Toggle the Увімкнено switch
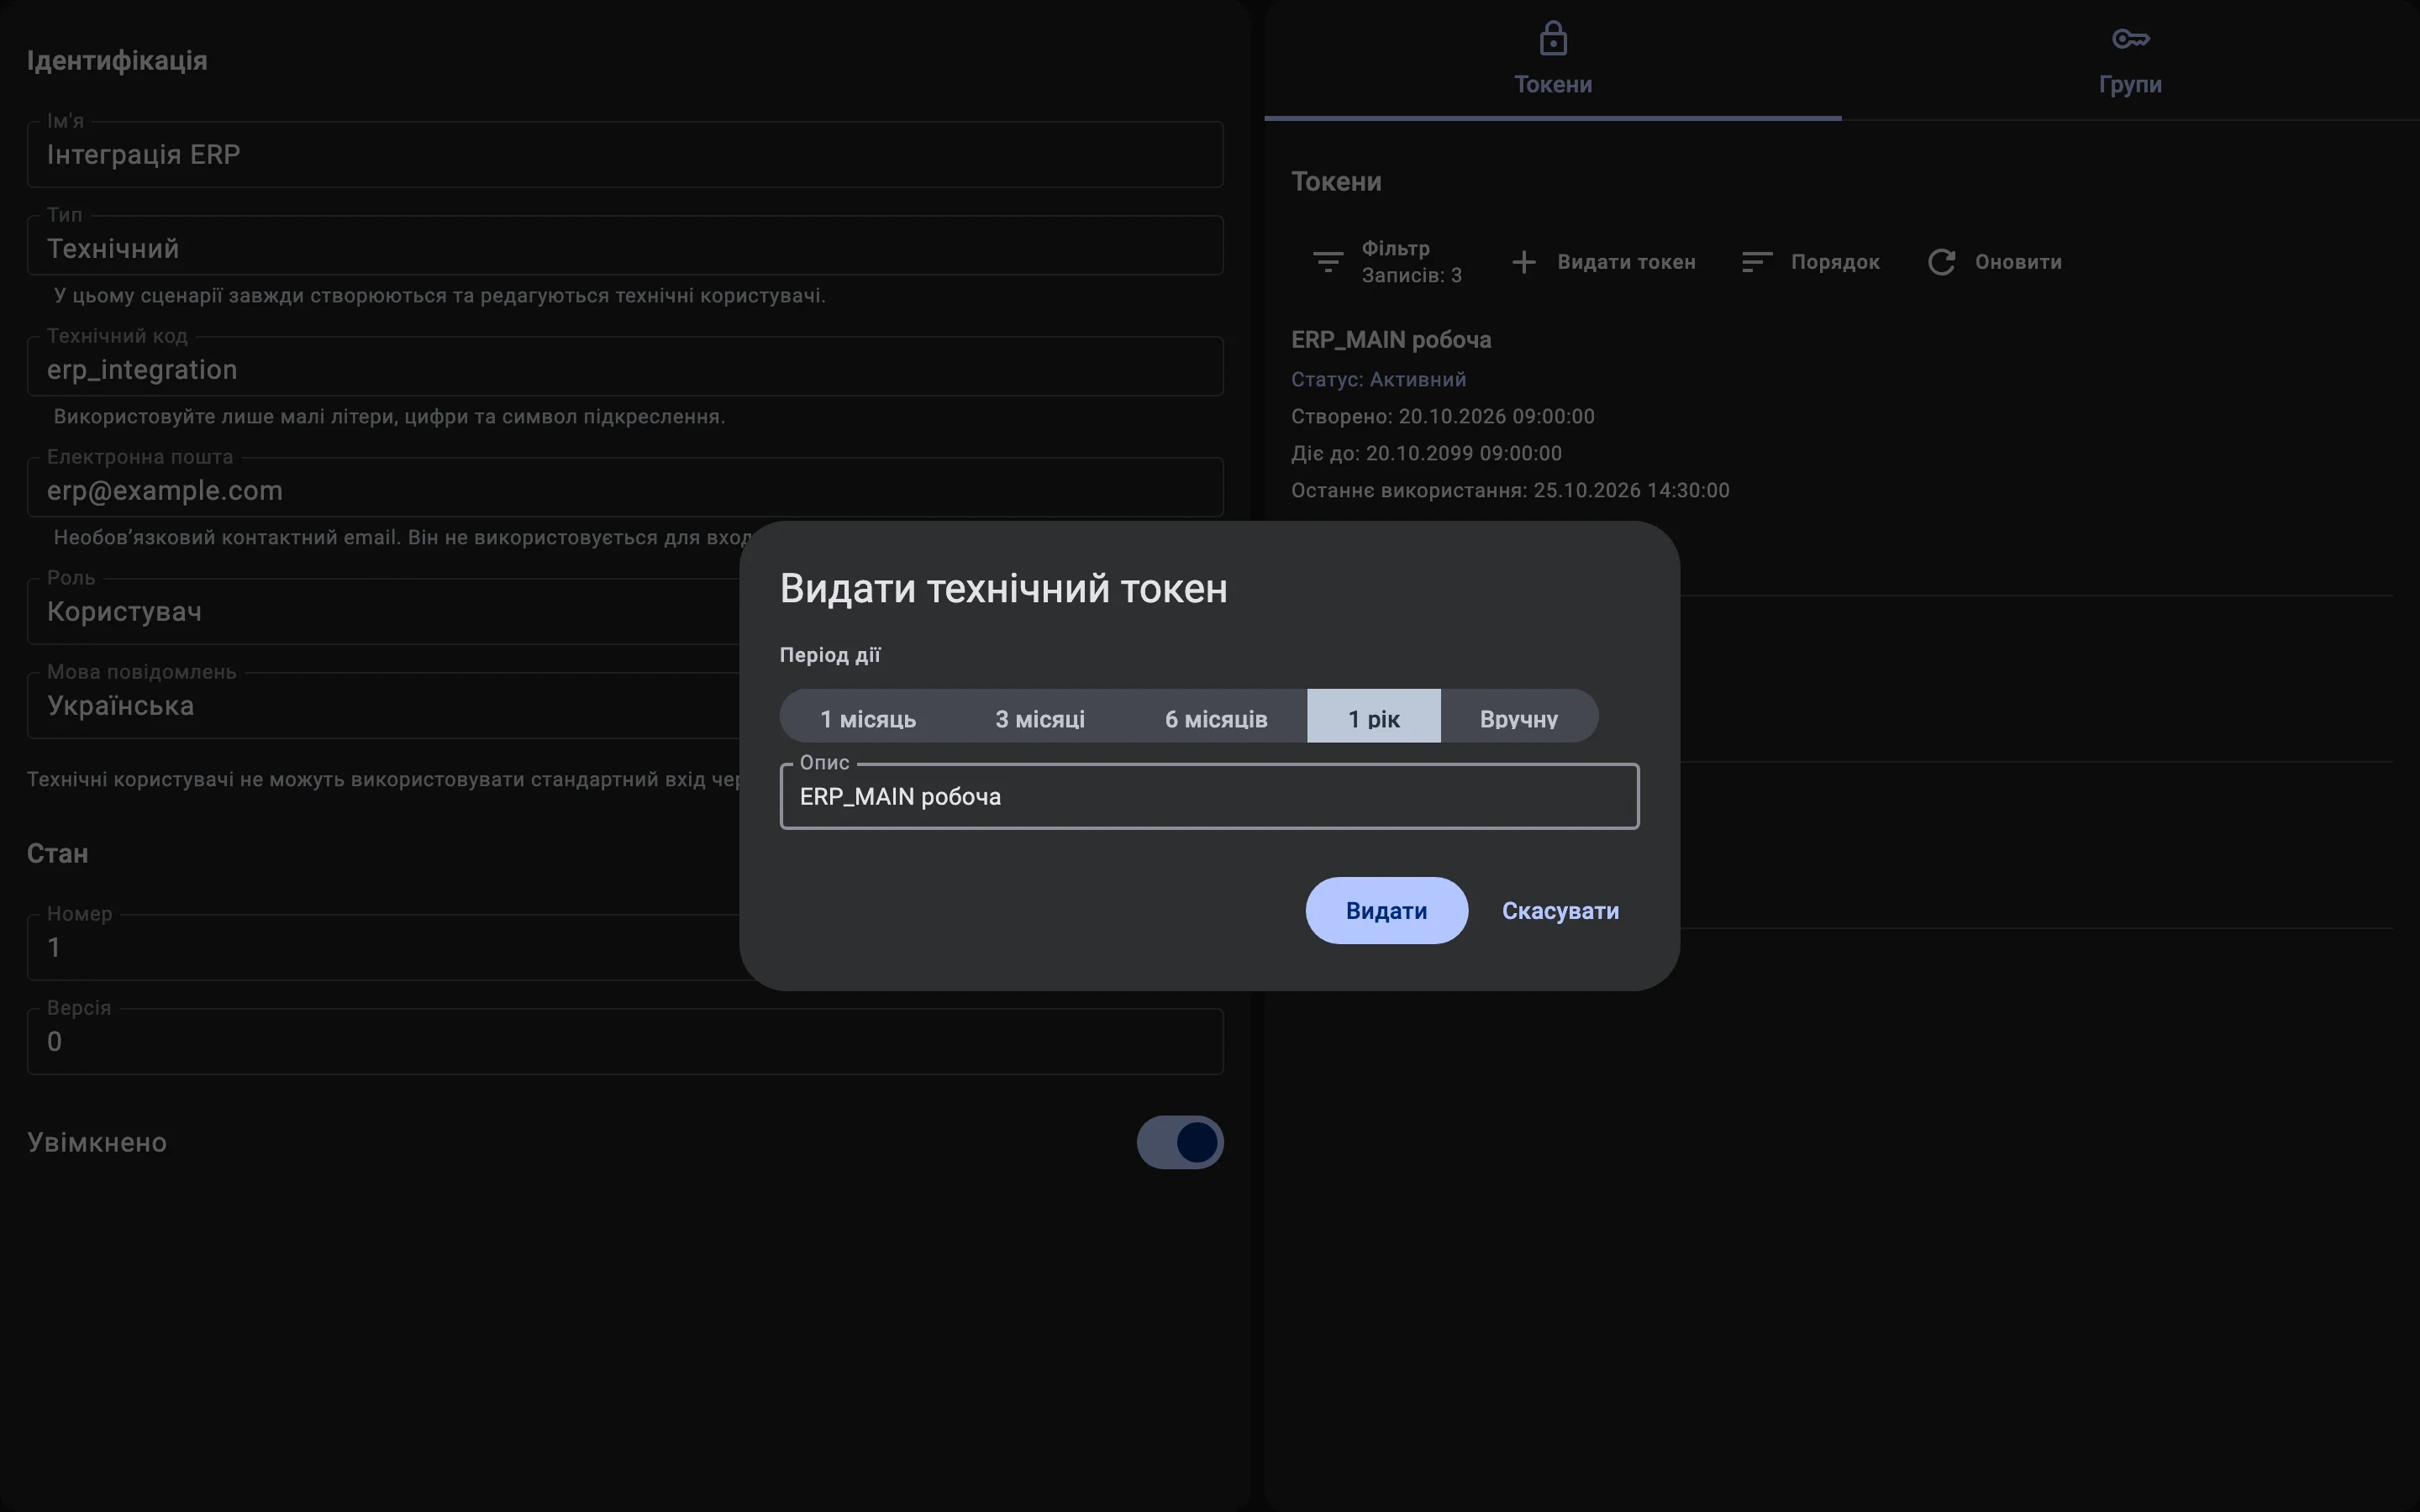Image resolution: width=2420 pixels, height=1512 pixels. tap(1180, 1142)
